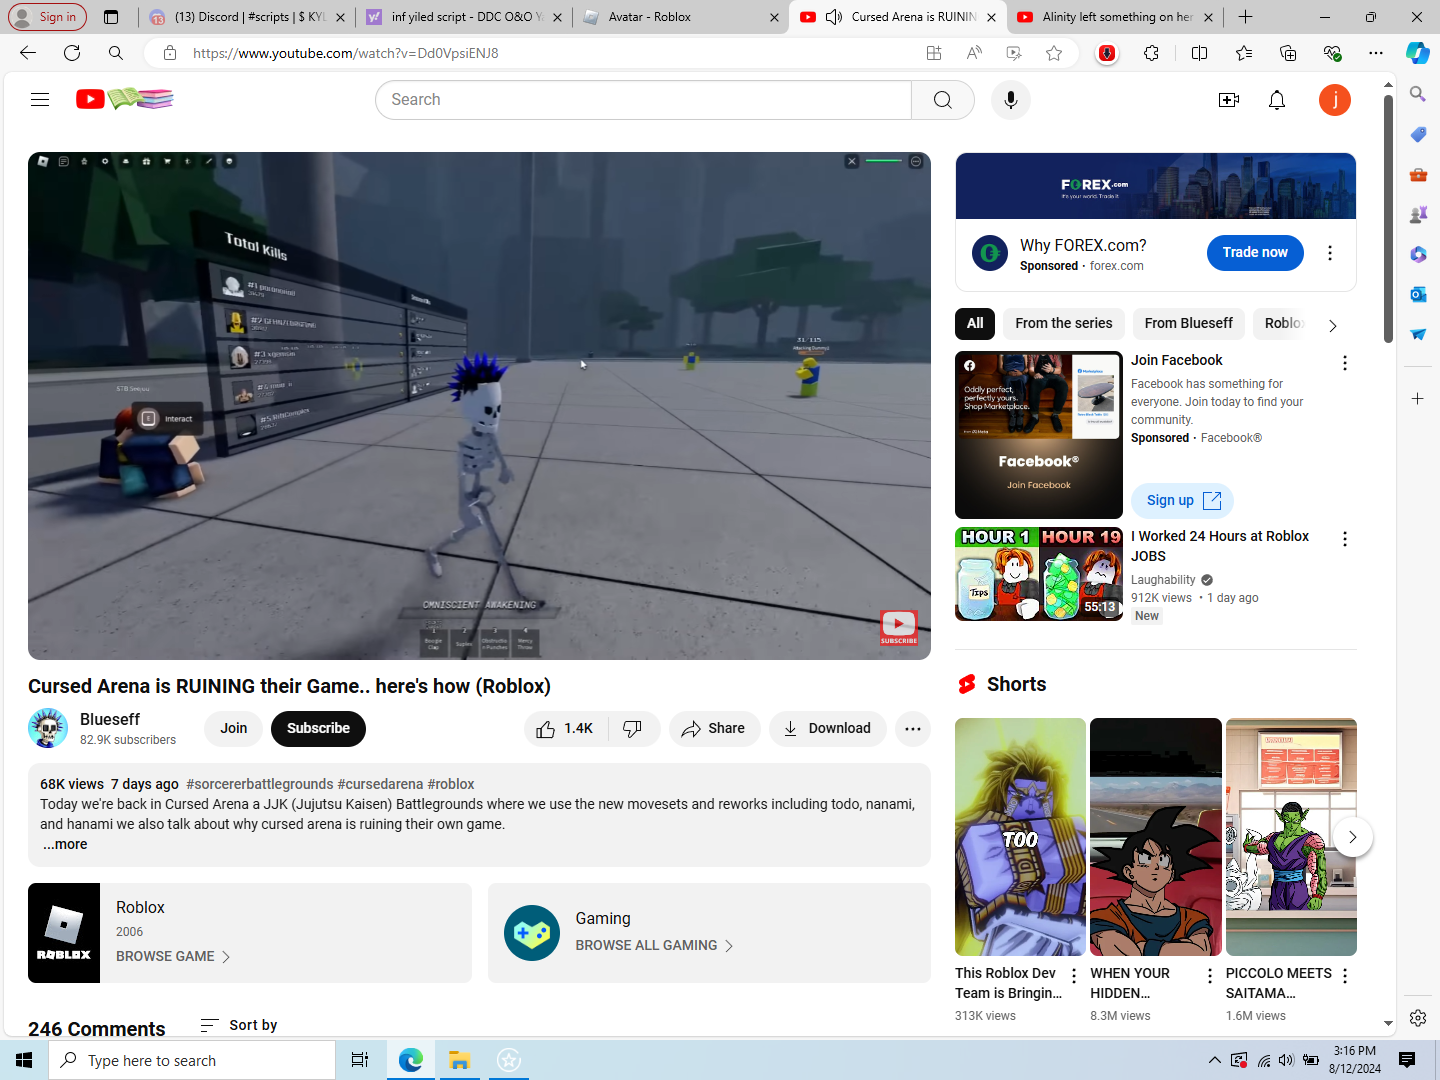This screenshot has height=1080, width=1440.
Task: Open the Sort by comments dropdown
Action: (x=239, y=1025)
